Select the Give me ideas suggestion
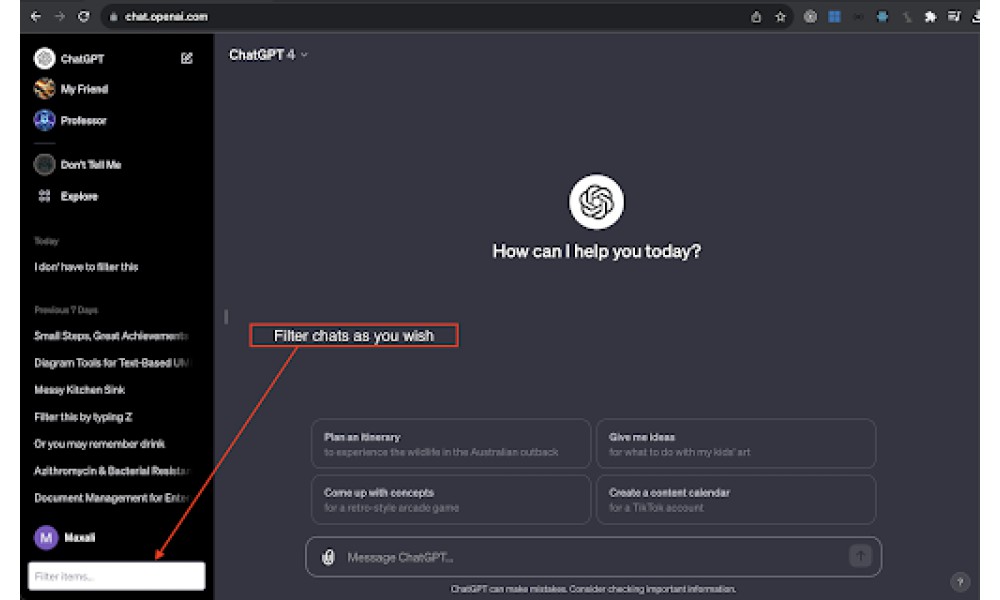Viewport: 1000px width, 600px height. coord(736,444)
